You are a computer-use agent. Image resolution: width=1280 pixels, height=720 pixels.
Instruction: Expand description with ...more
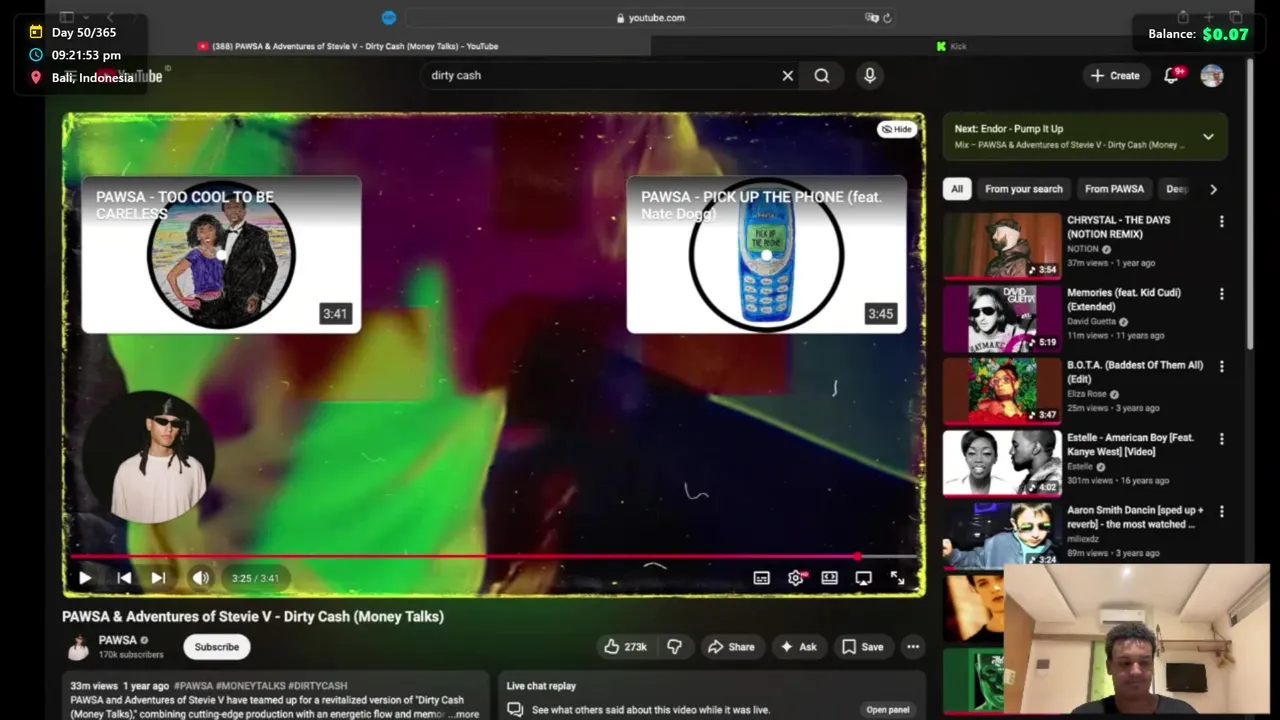465,714
